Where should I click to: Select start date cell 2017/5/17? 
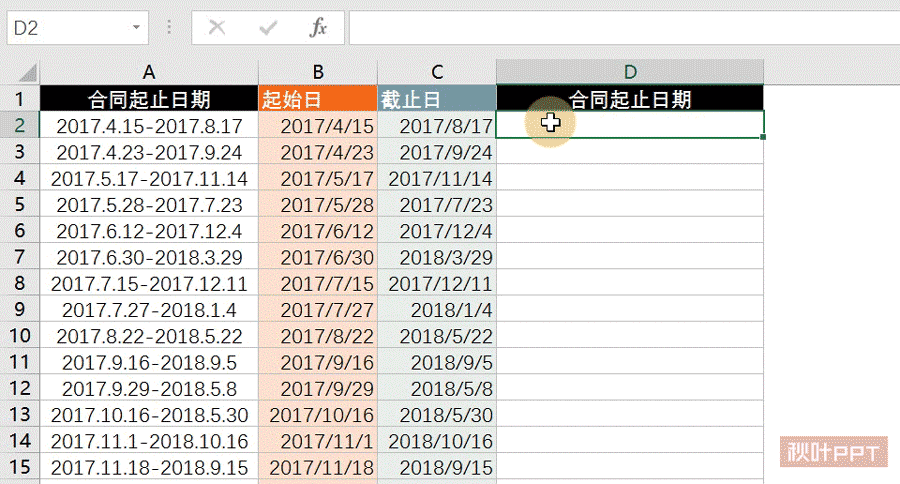[x=318, y=178]
